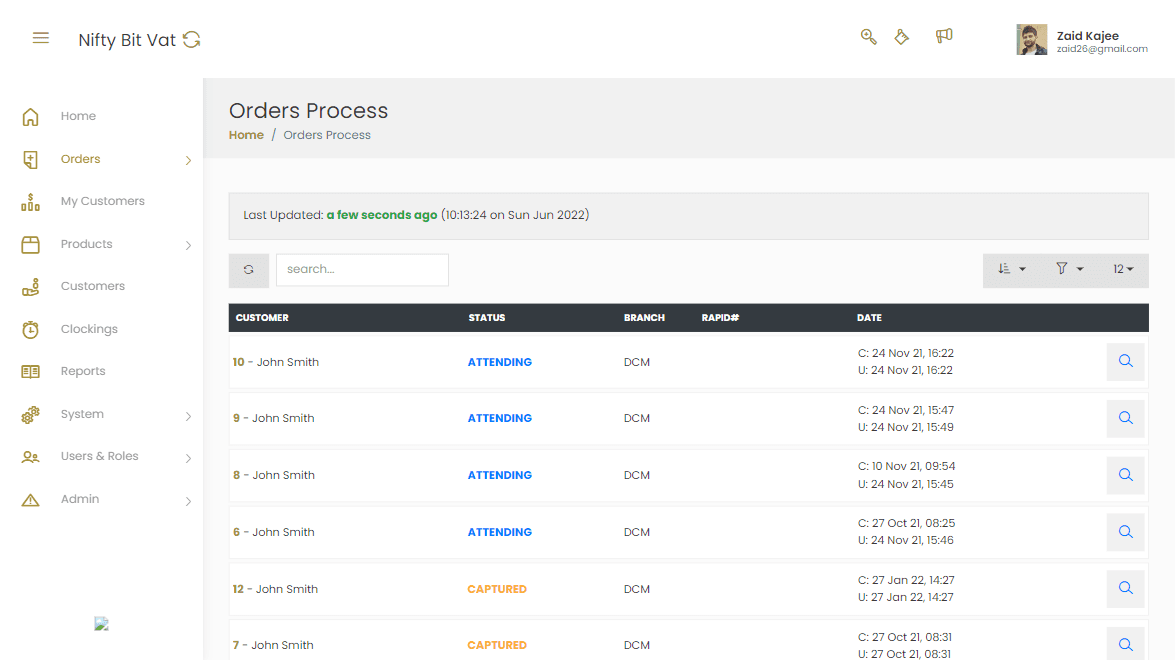The width and height of the screenshot is (1175, 660).
Task: View order 9 - John Smith details
Action: click(1126, 418)
